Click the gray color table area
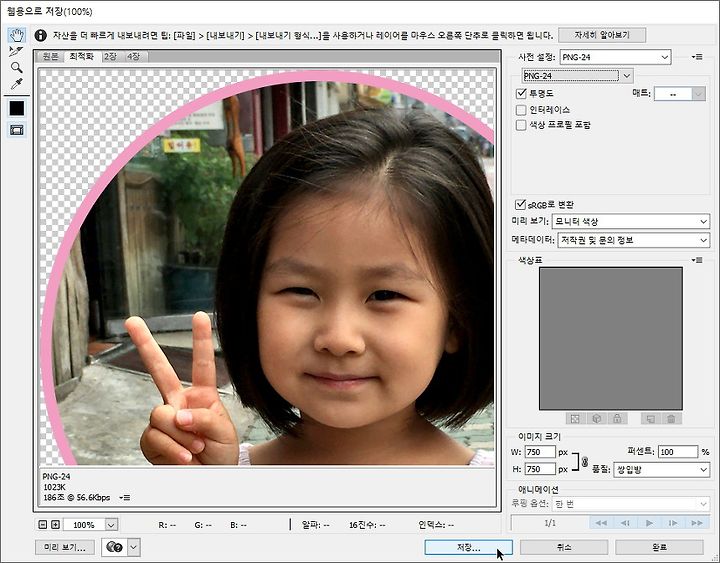Screen dimensions: 720x563 [x=611, y=339]
